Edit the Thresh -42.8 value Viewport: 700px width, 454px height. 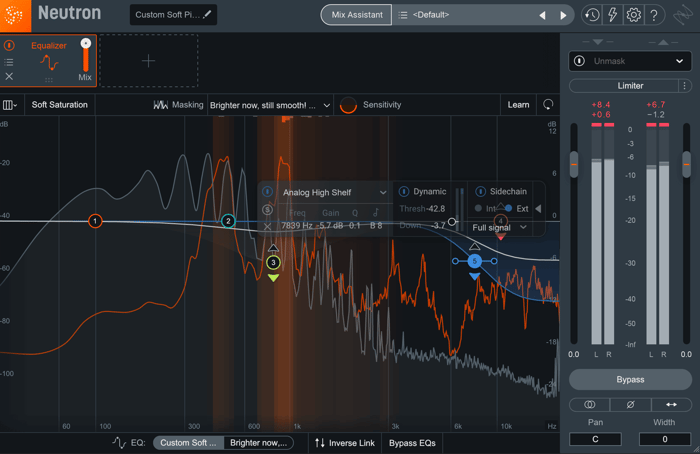coord(435,208)
